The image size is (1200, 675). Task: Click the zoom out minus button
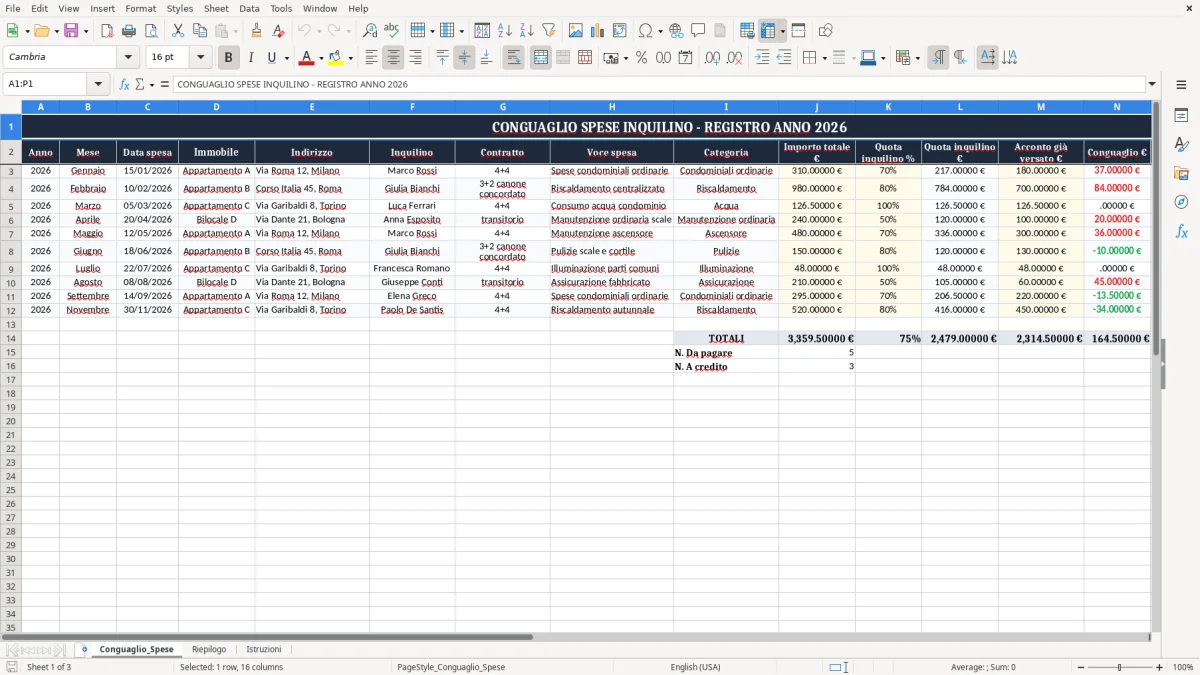(1081, 667)
